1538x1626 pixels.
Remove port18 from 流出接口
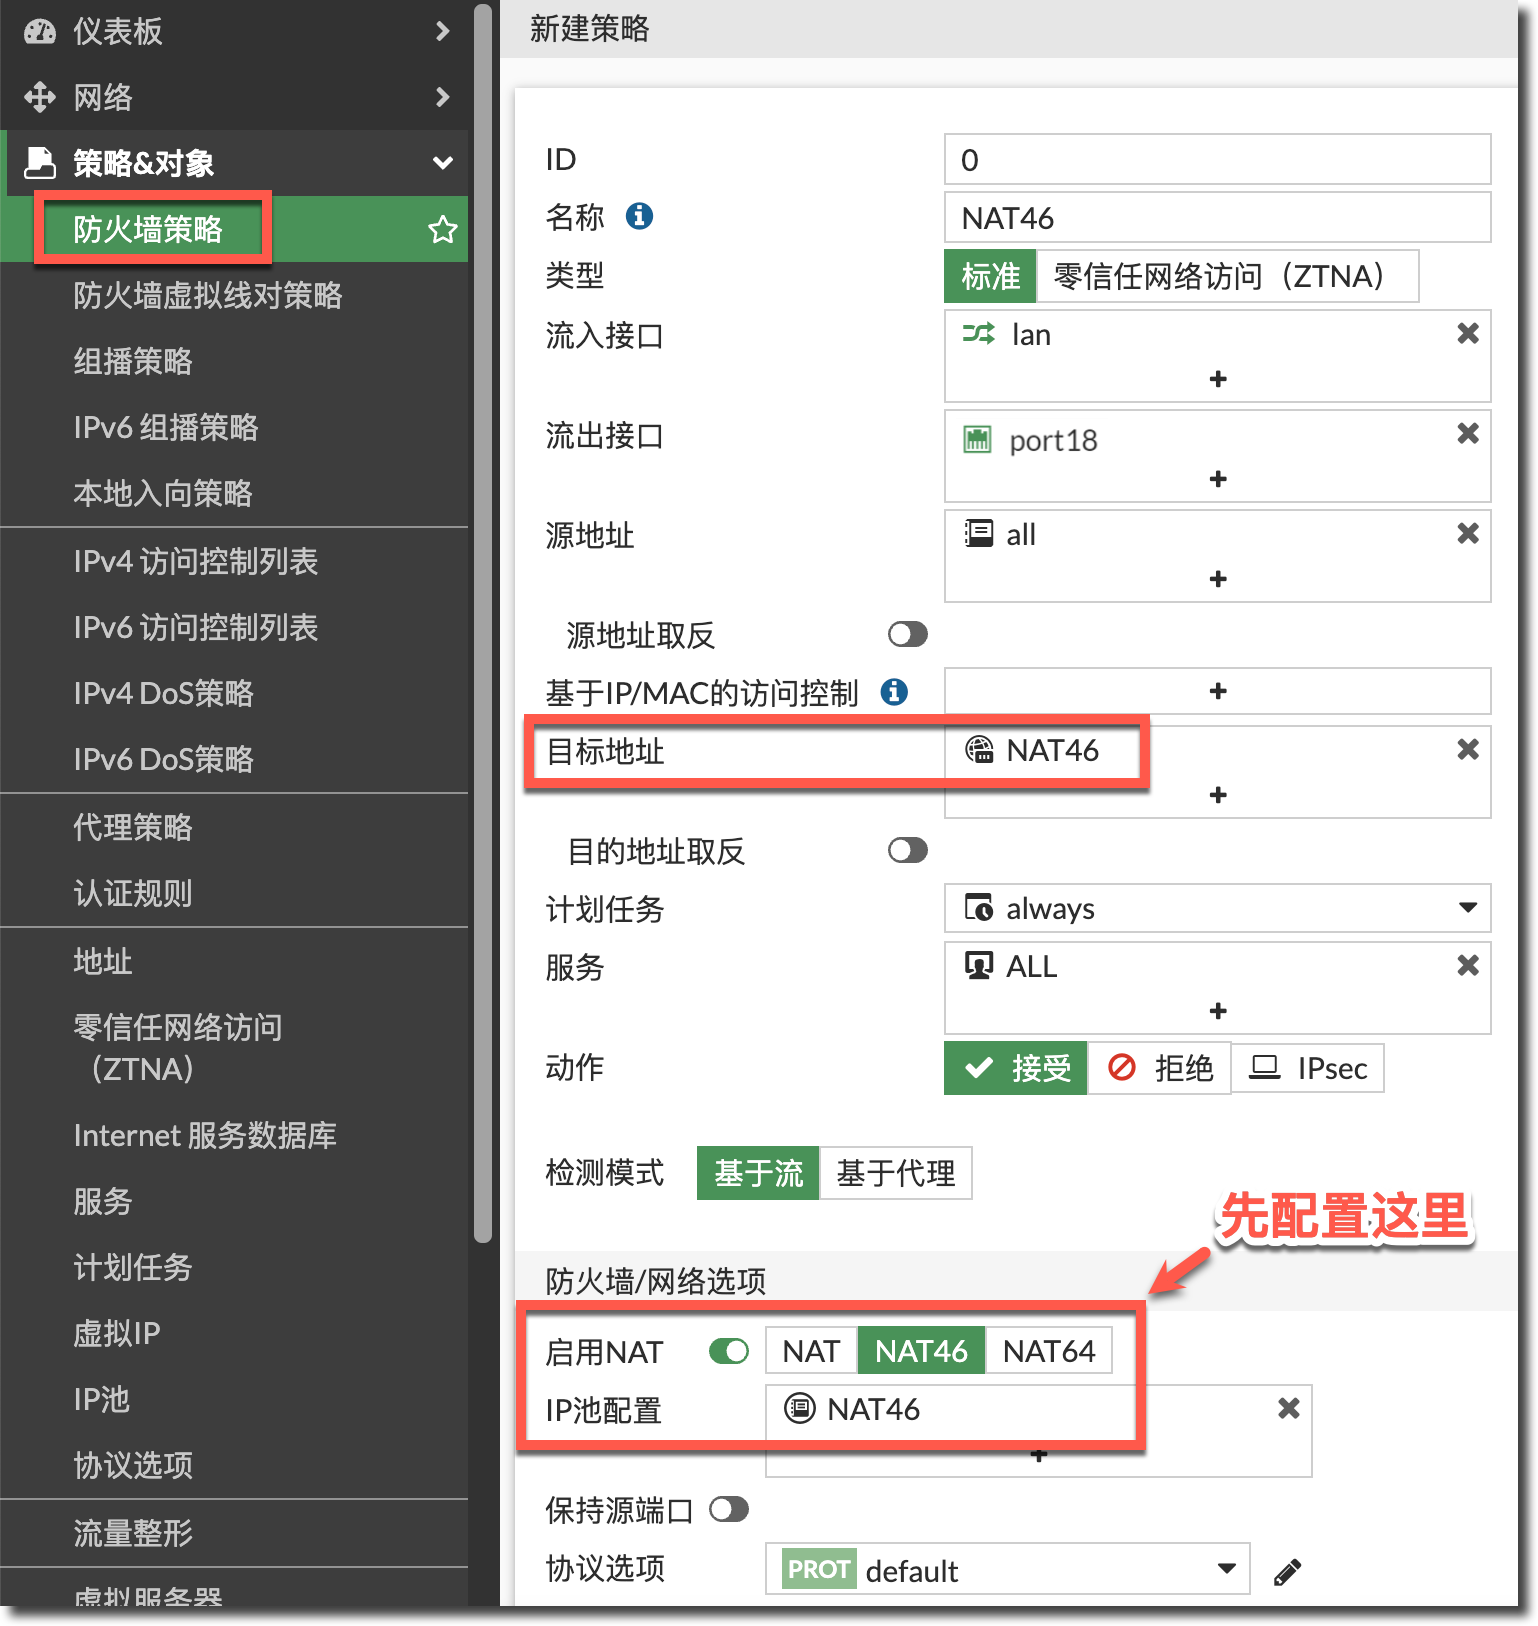(1467, 434)
